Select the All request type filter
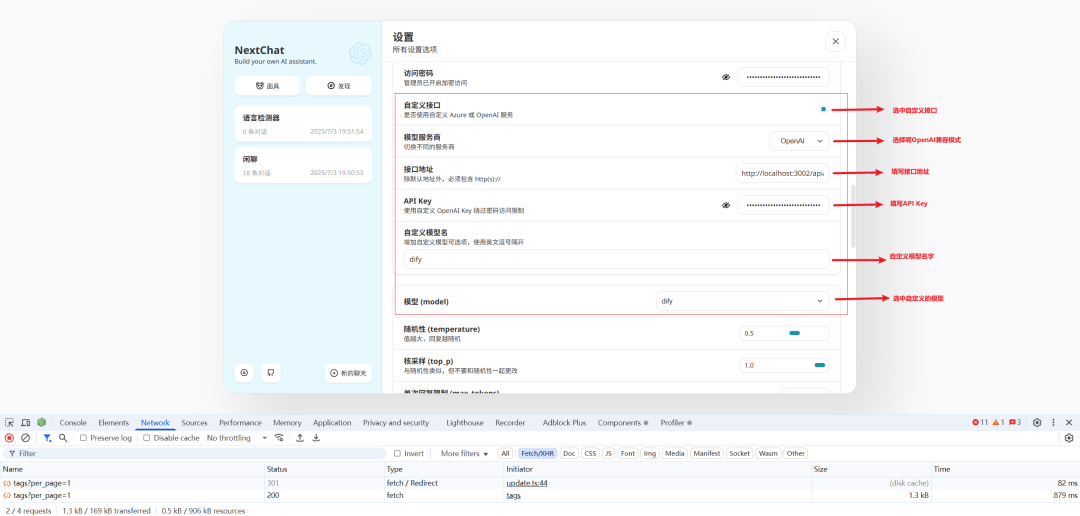Image resolution: width=1080 pixels, height=516 pixels. pyautogui.click(x=506, y=453)
